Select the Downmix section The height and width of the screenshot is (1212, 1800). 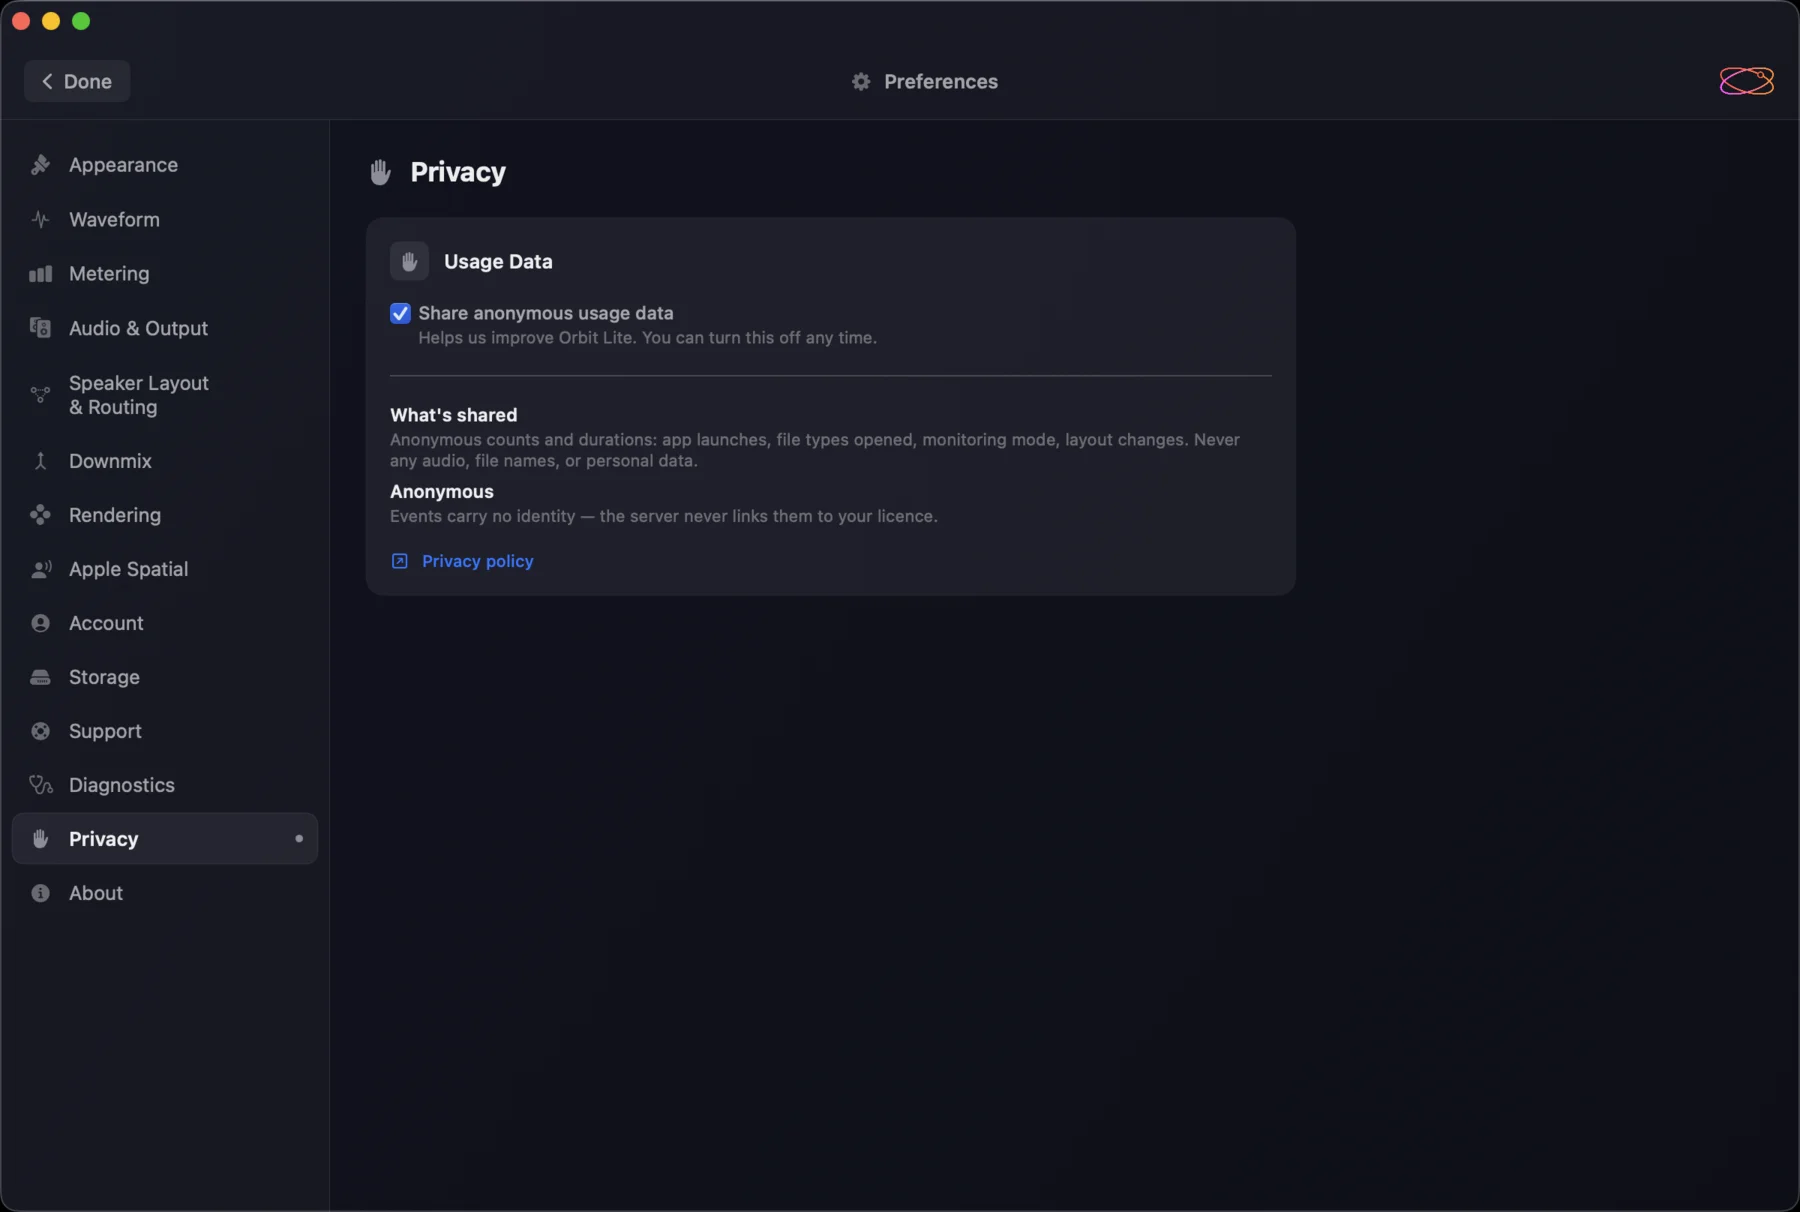[x=165, y=461]
